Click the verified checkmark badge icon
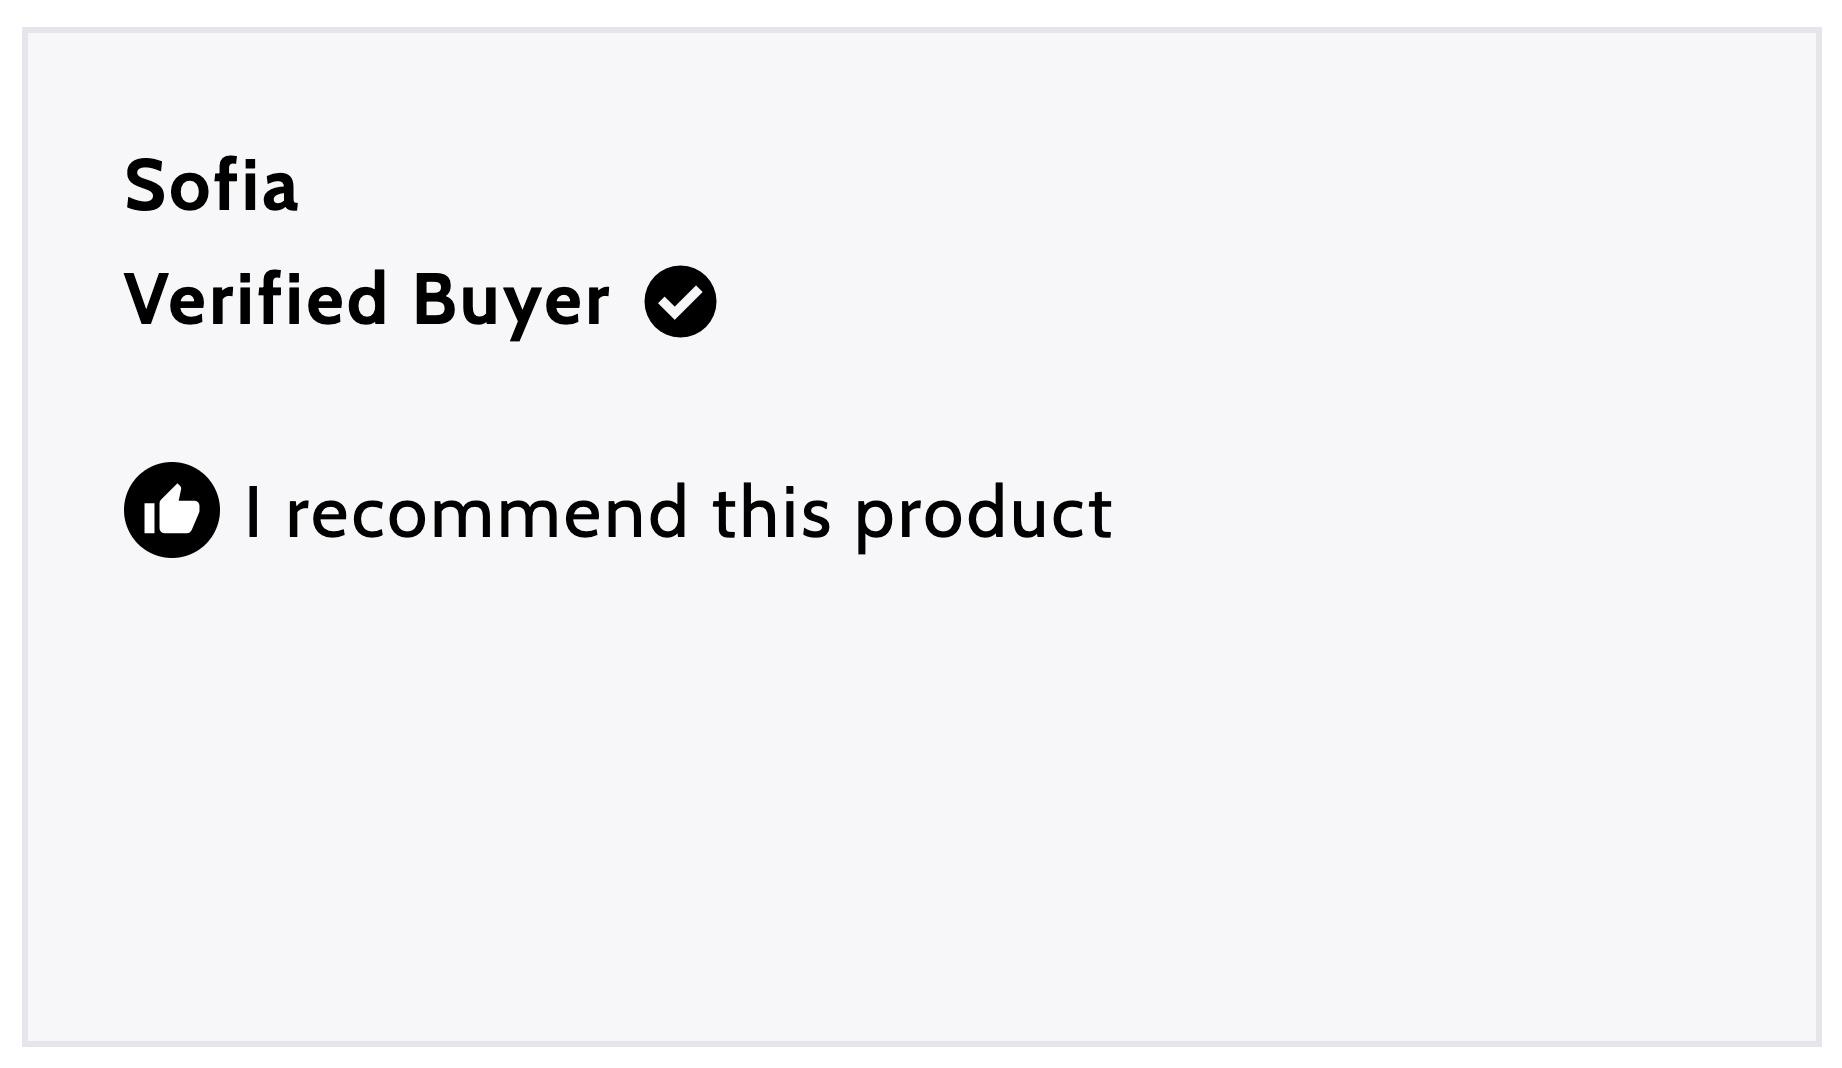Viewport: 1842px width, 1068px height. 681,301
